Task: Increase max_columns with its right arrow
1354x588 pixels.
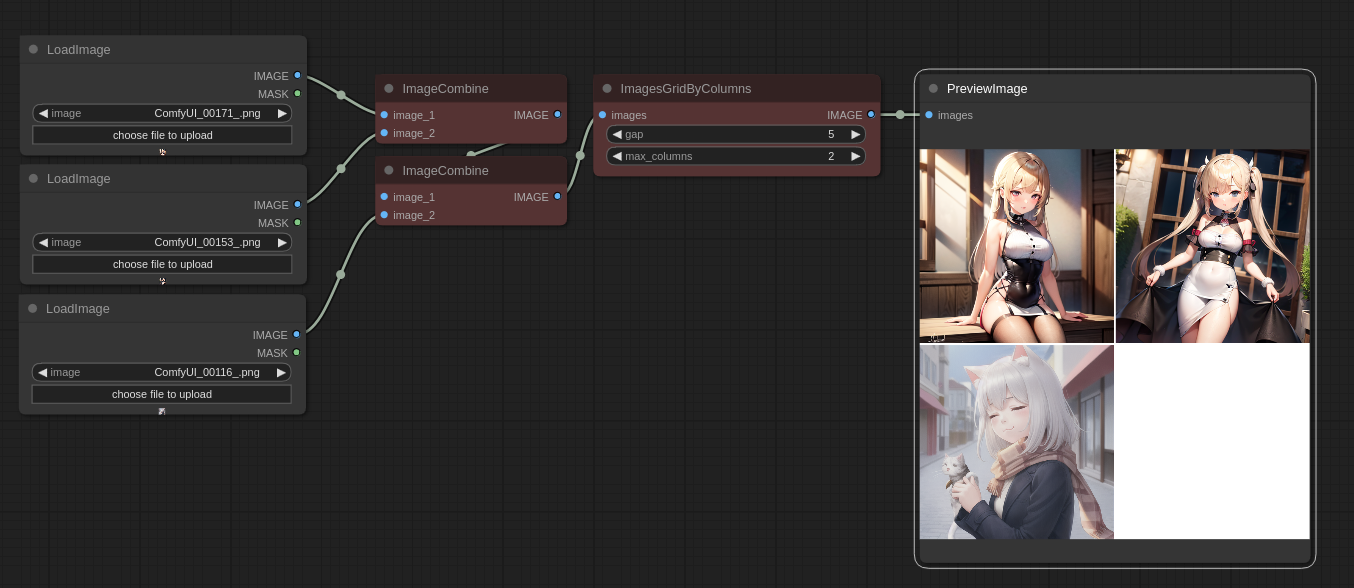Action: point(855,156)
